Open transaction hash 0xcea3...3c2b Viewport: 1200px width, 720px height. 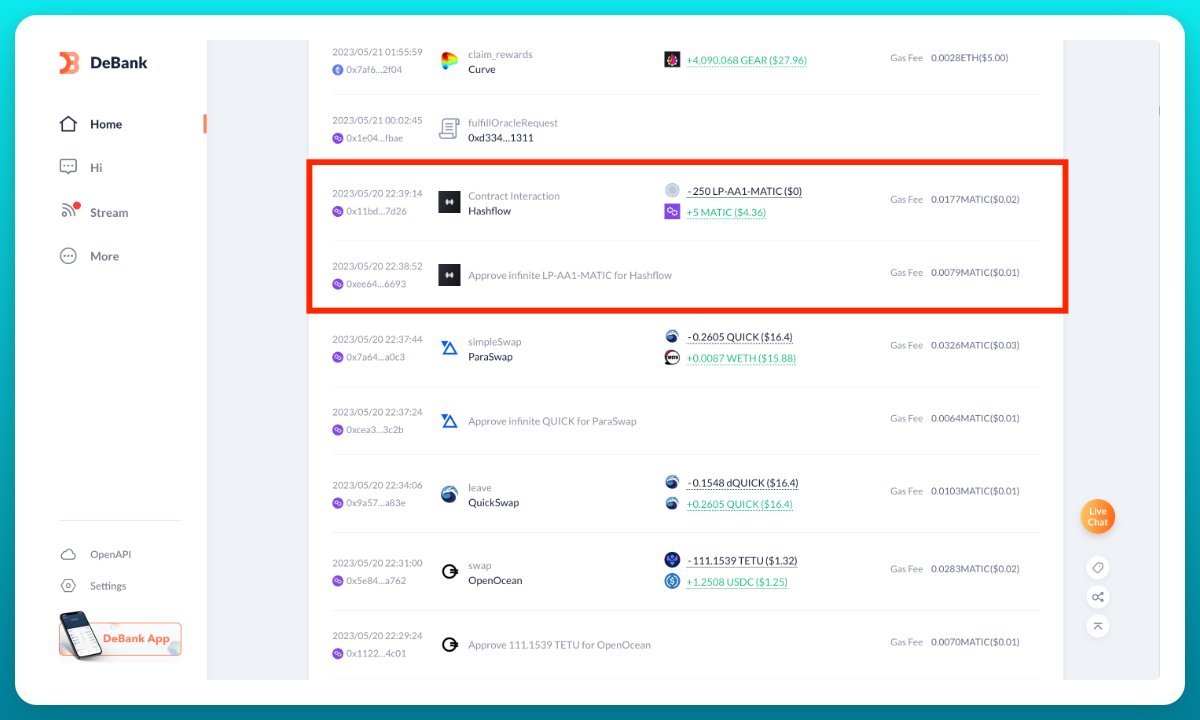(375, 430)
